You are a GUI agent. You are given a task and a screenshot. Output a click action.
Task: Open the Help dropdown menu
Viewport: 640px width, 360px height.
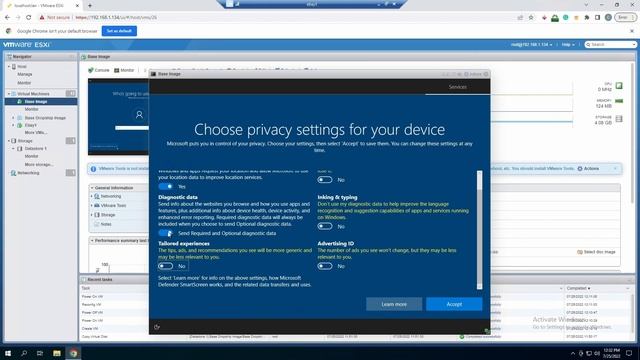click(x=568, y=44)
